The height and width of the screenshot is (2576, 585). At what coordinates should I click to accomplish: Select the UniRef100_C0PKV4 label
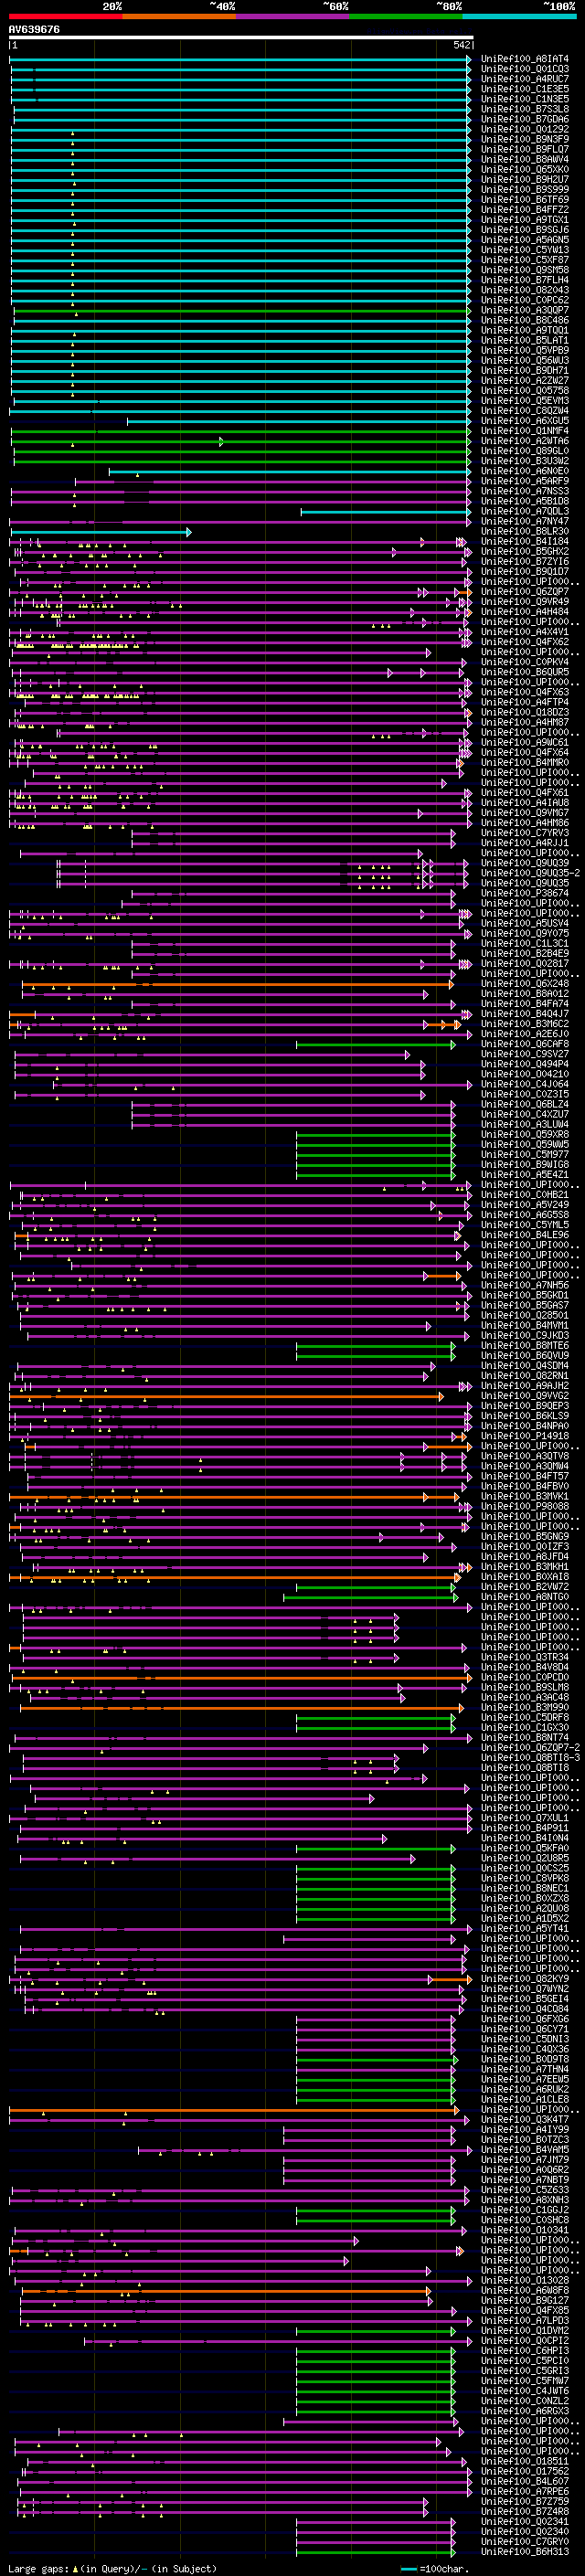(524, 663)
